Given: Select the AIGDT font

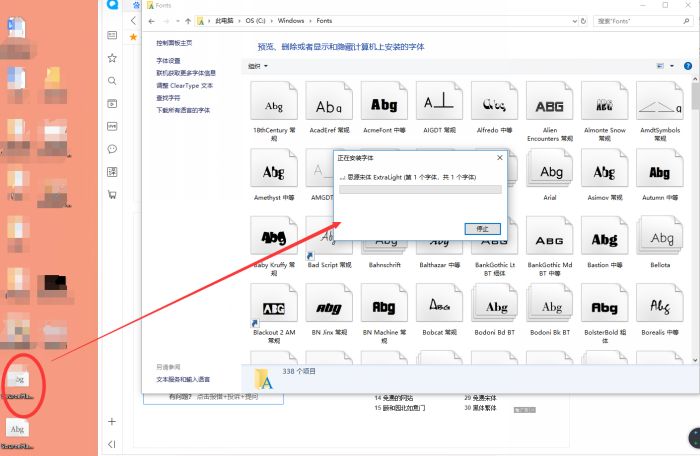Looking at the screenshot, I should (439, 108).
